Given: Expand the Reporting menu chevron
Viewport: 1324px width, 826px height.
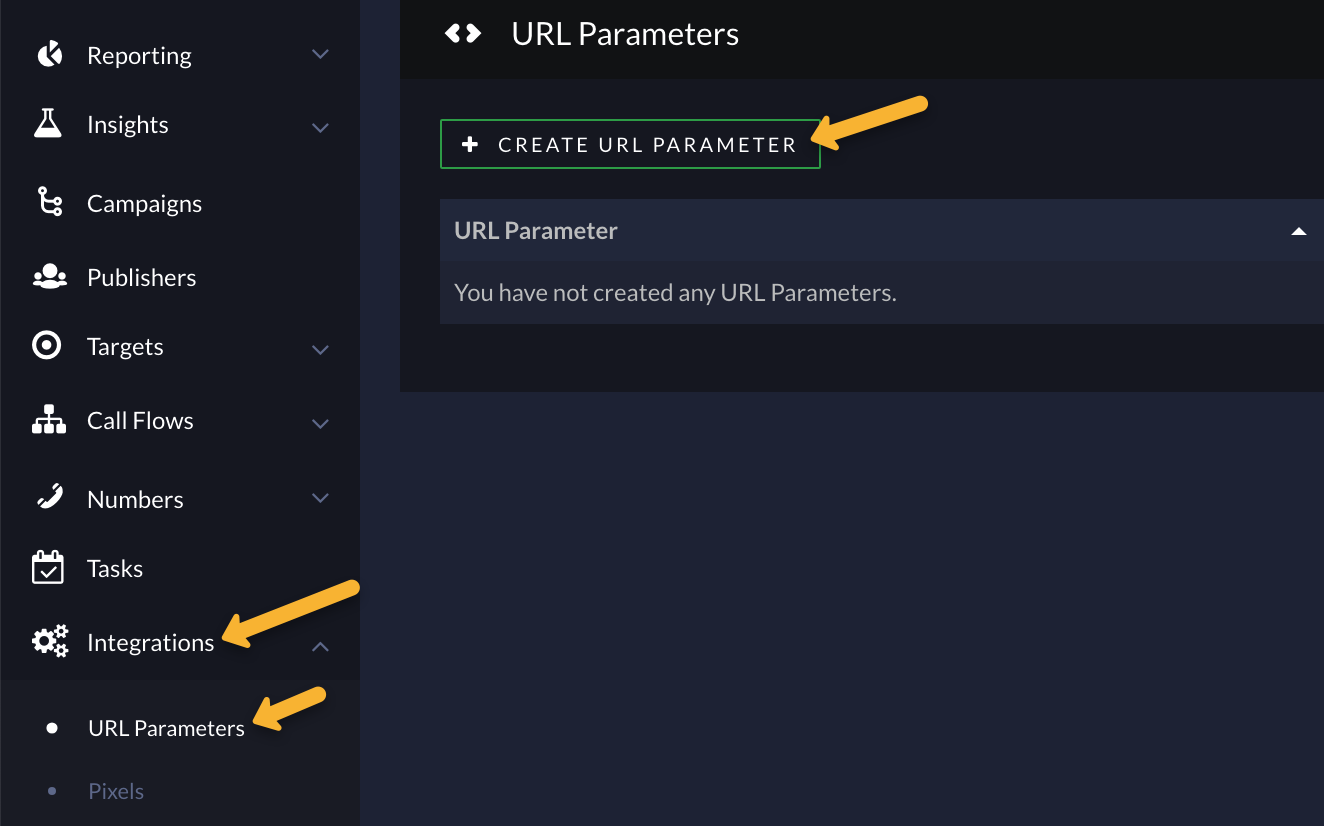Looking at the screenshot, I should [320, 54].
